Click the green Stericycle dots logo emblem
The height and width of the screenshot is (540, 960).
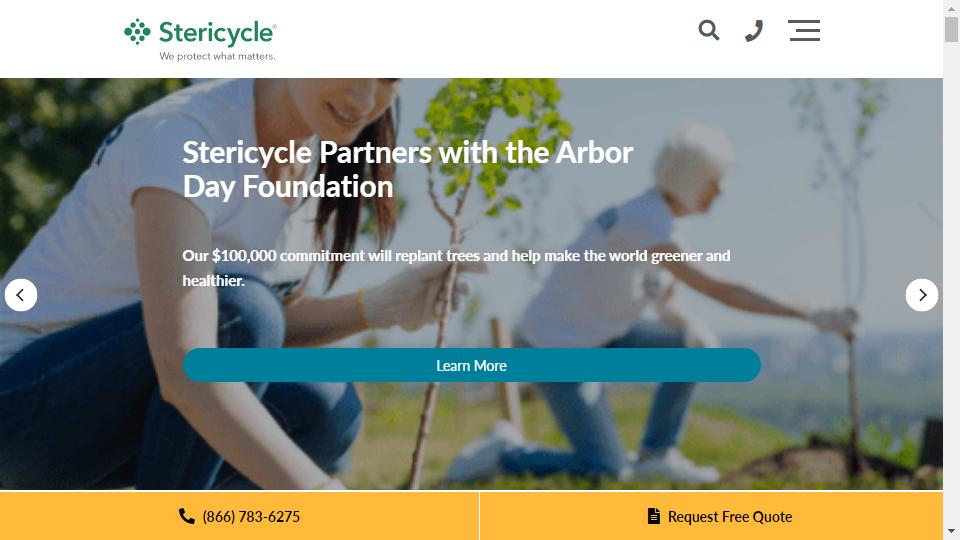pos(137,32)
